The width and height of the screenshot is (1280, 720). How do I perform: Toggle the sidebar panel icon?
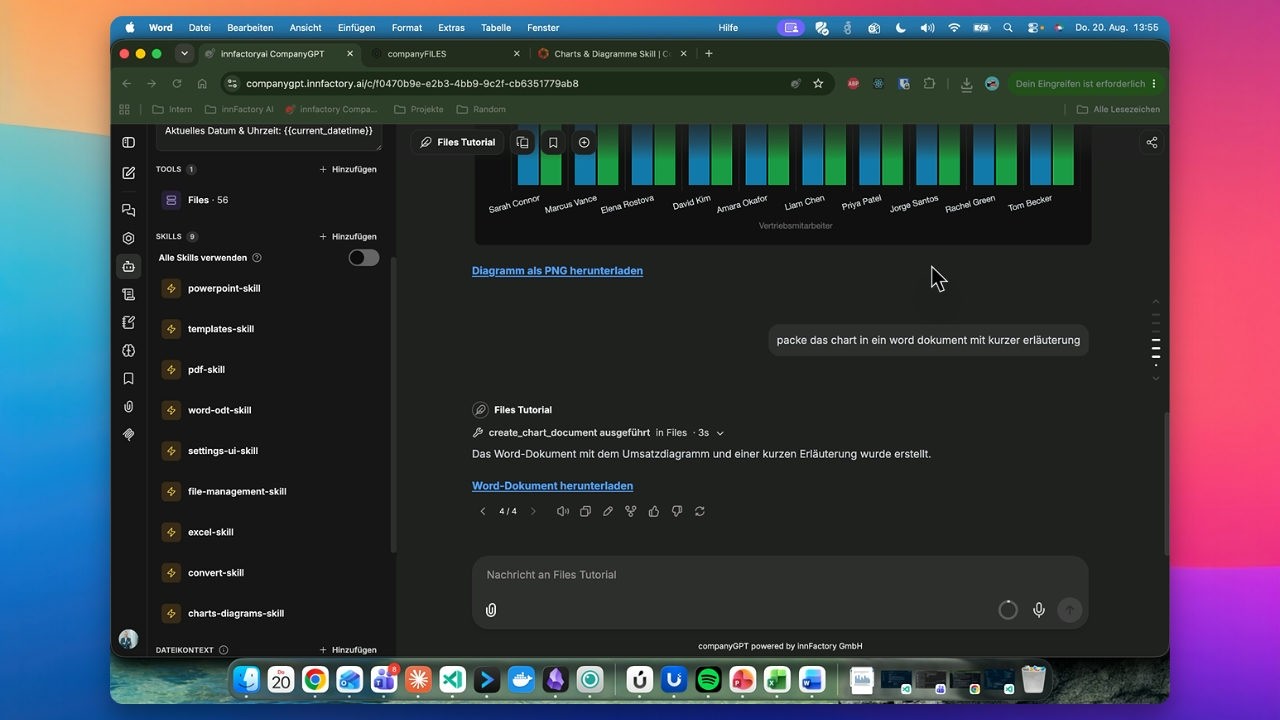pos(128,143)
